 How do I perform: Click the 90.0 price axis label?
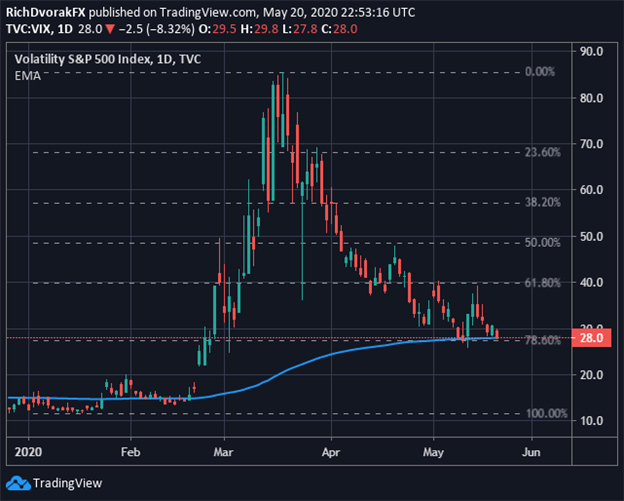tap(591, 51)
